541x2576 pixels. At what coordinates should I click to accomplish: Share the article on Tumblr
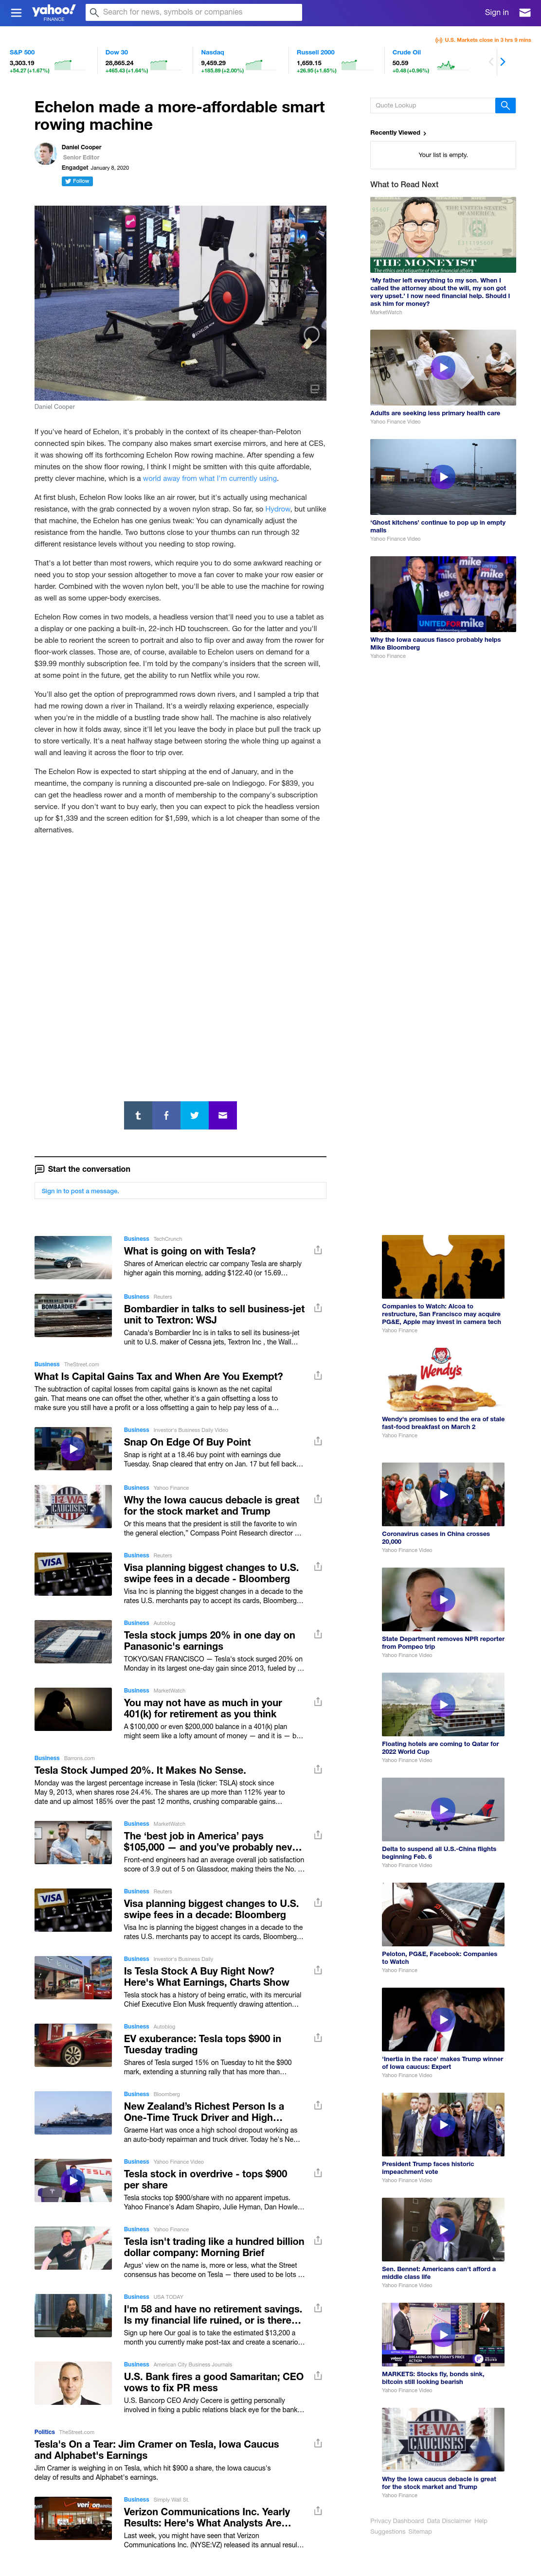click(x=138, y=1114)
